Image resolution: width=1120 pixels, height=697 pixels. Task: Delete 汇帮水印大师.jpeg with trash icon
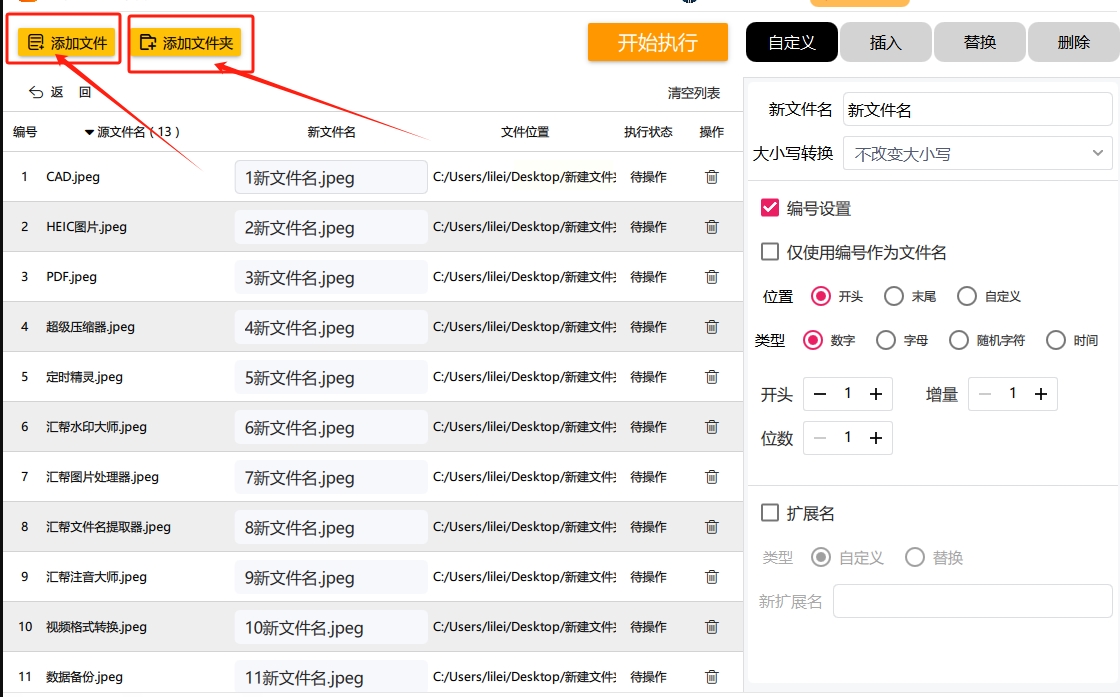click(x=711, y=427)
